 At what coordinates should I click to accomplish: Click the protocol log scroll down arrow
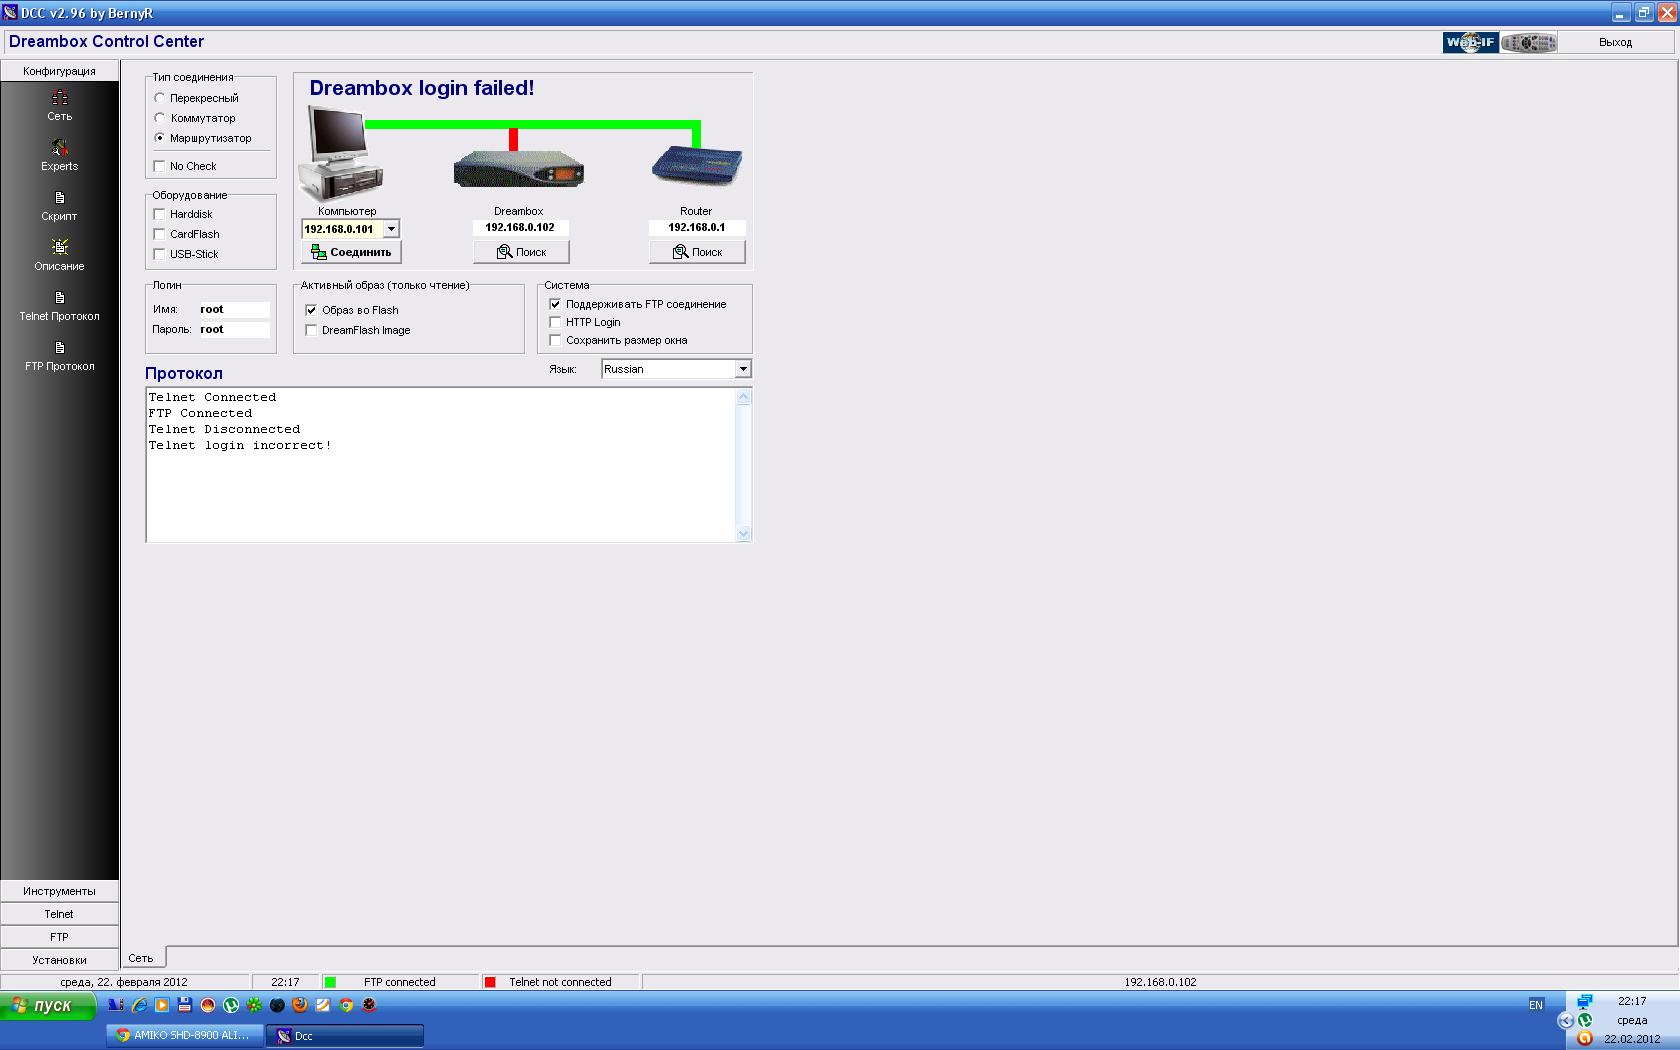click(x=743, y=534)
